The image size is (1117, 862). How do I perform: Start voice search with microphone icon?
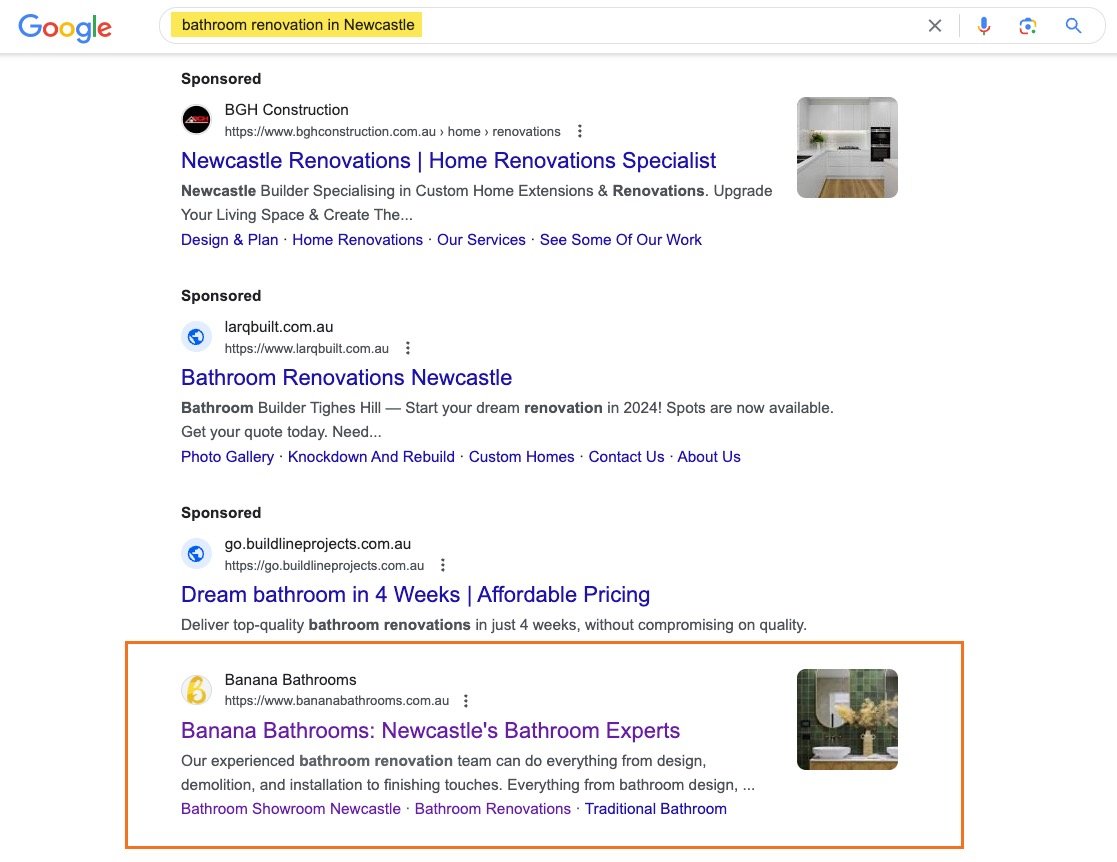pos(983,26)
